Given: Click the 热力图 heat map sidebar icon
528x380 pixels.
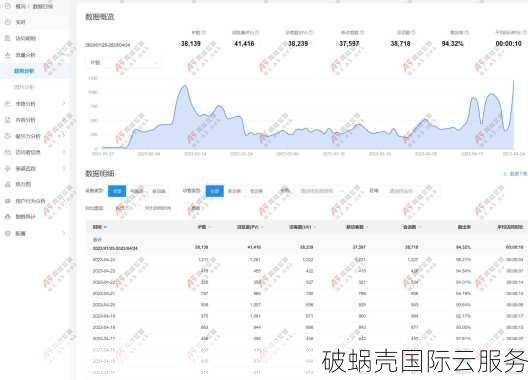Looking at the screenshot, I should [8, 184].
